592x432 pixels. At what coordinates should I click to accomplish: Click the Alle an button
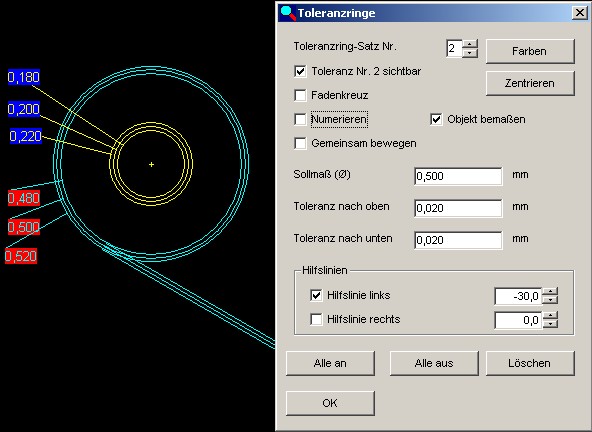(330, 363)
